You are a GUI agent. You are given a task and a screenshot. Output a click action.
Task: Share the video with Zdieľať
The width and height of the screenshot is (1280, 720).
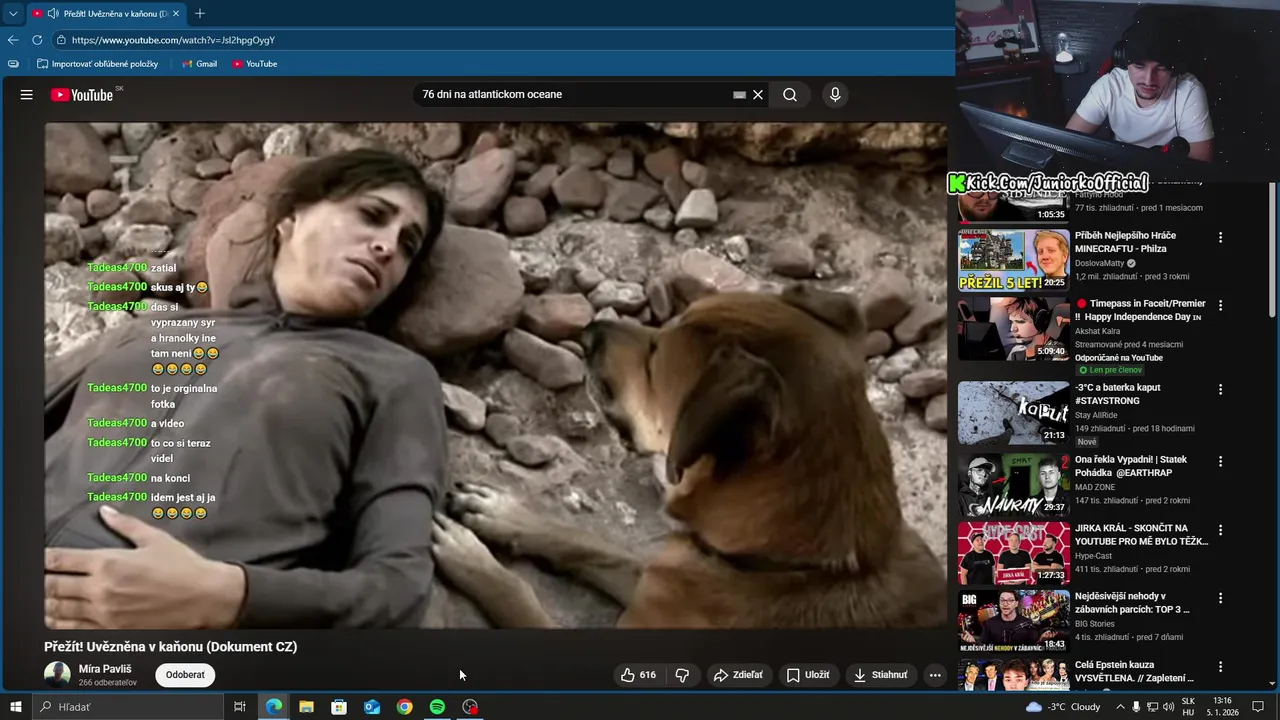tap(738, 675)
